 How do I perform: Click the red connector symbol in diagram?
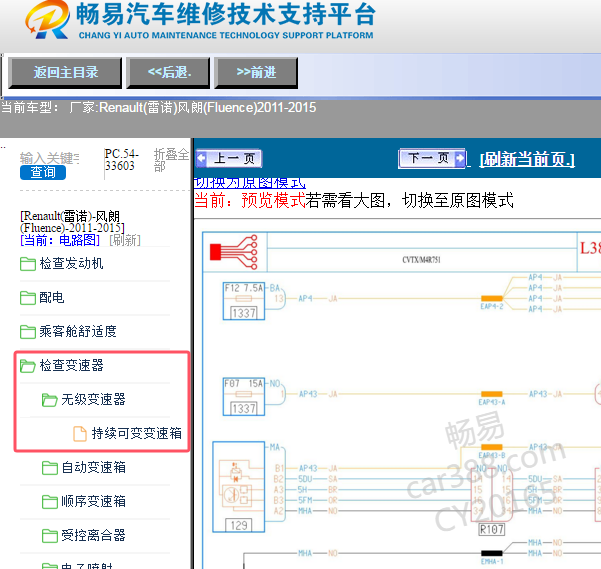[234, 252]
